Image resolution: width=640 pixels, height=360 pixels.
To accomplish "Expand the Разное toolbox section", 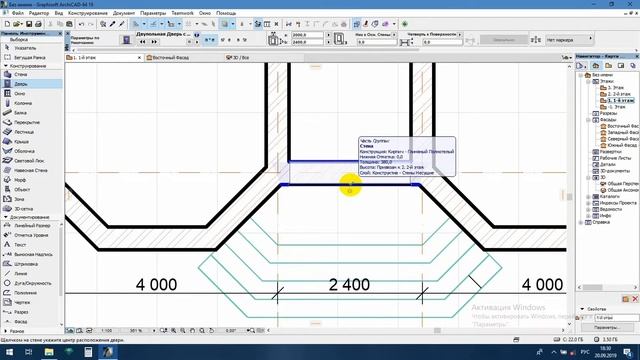I will pos(6,331).
